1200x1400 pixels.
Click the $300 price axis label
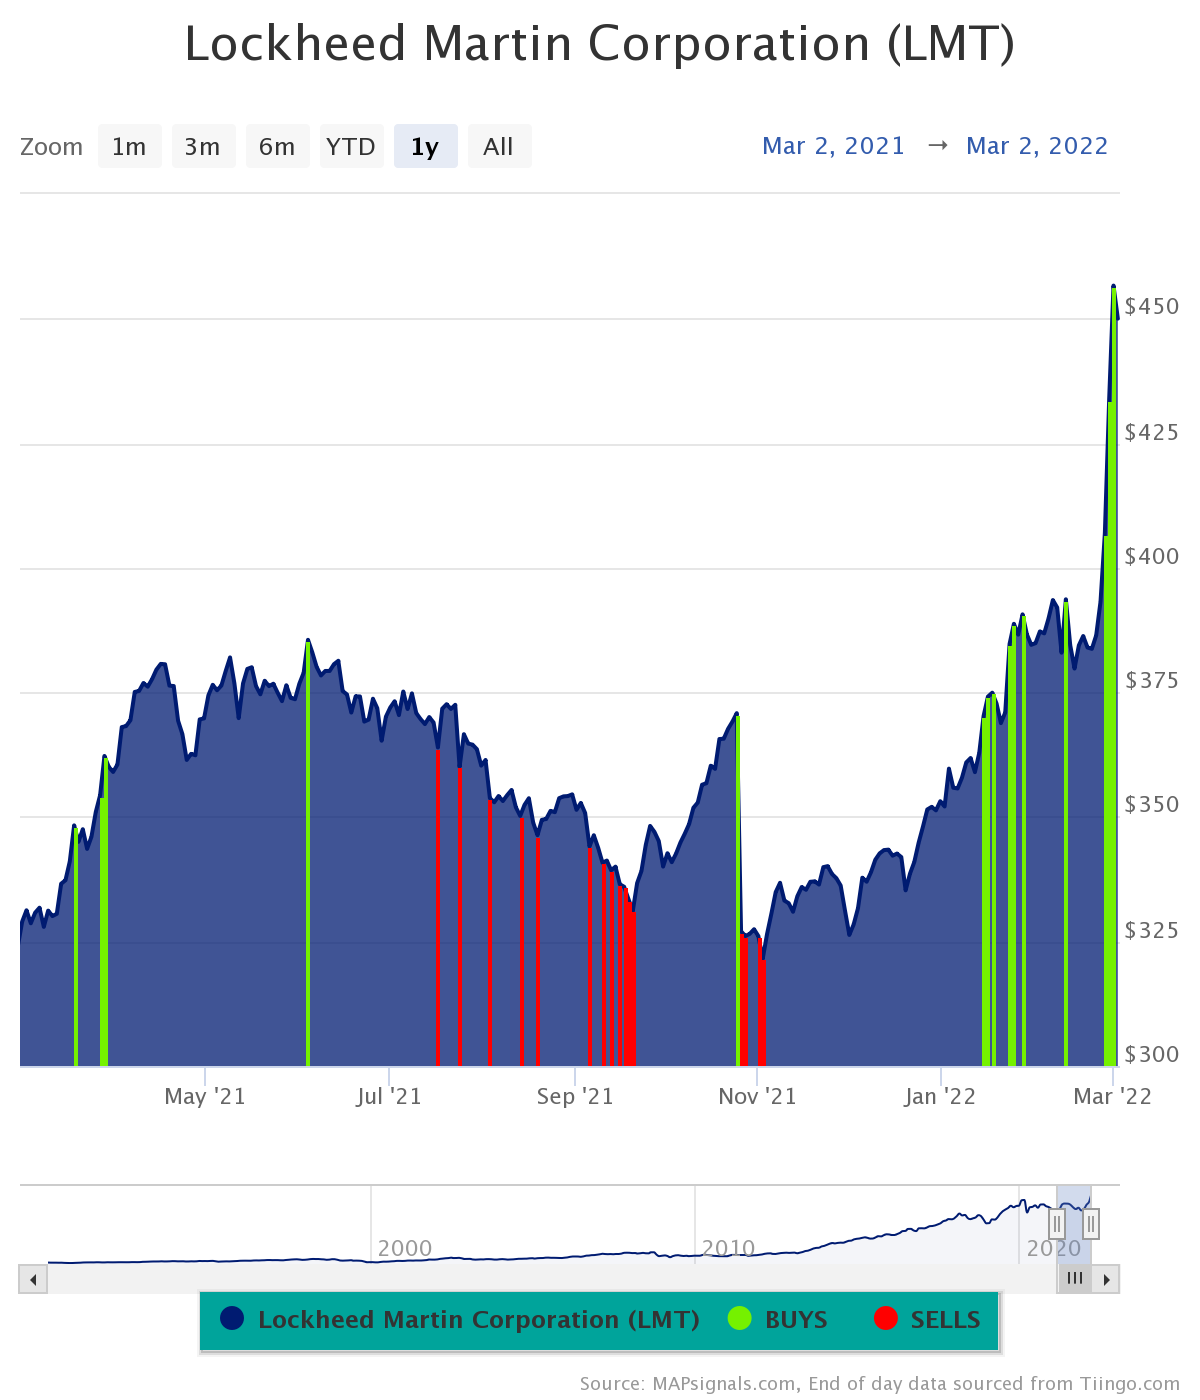click(1152, 1054)
